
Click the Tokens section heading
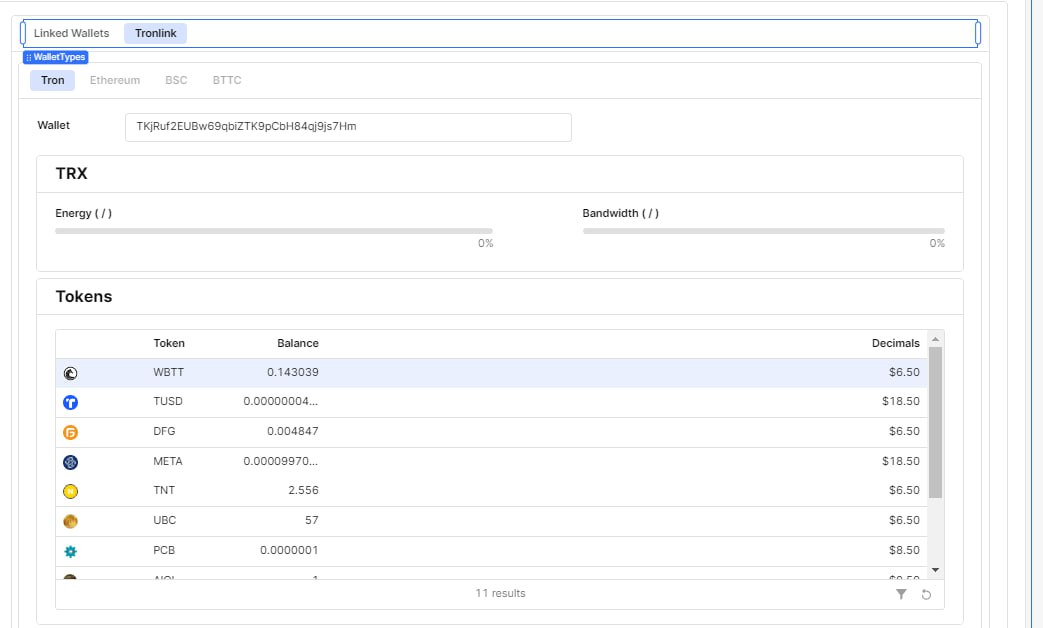tap(84, 297)
